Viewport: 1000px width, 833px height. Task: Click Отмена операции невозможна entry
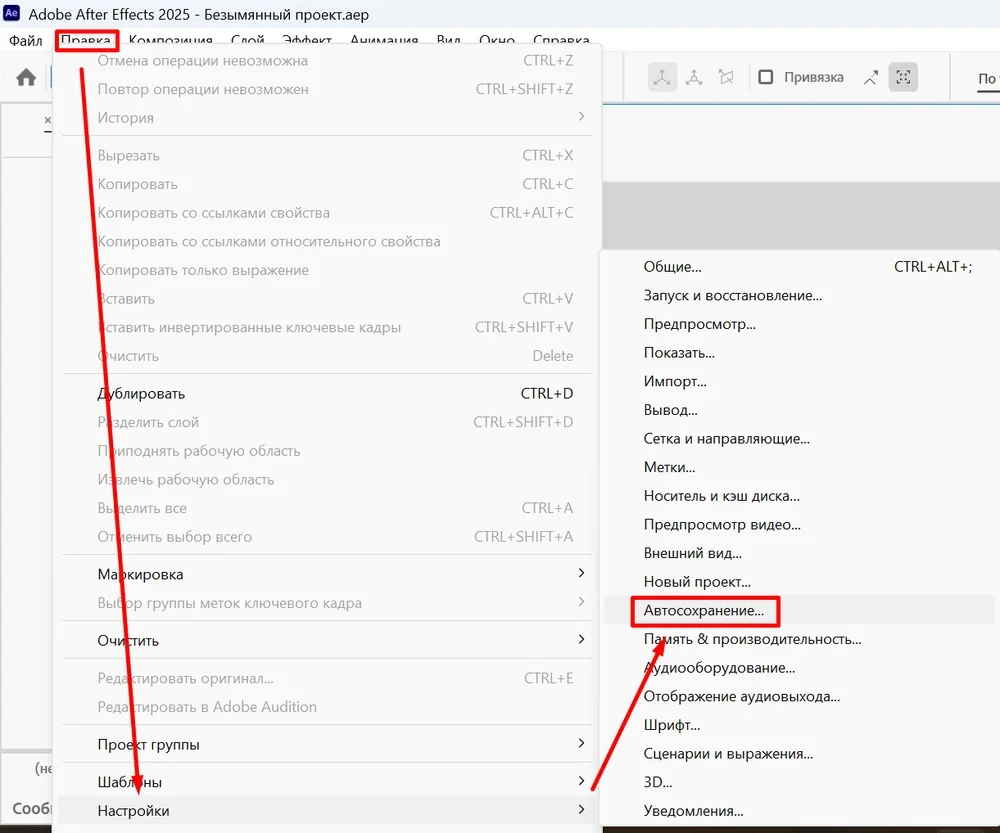click(x=327, y=61)
